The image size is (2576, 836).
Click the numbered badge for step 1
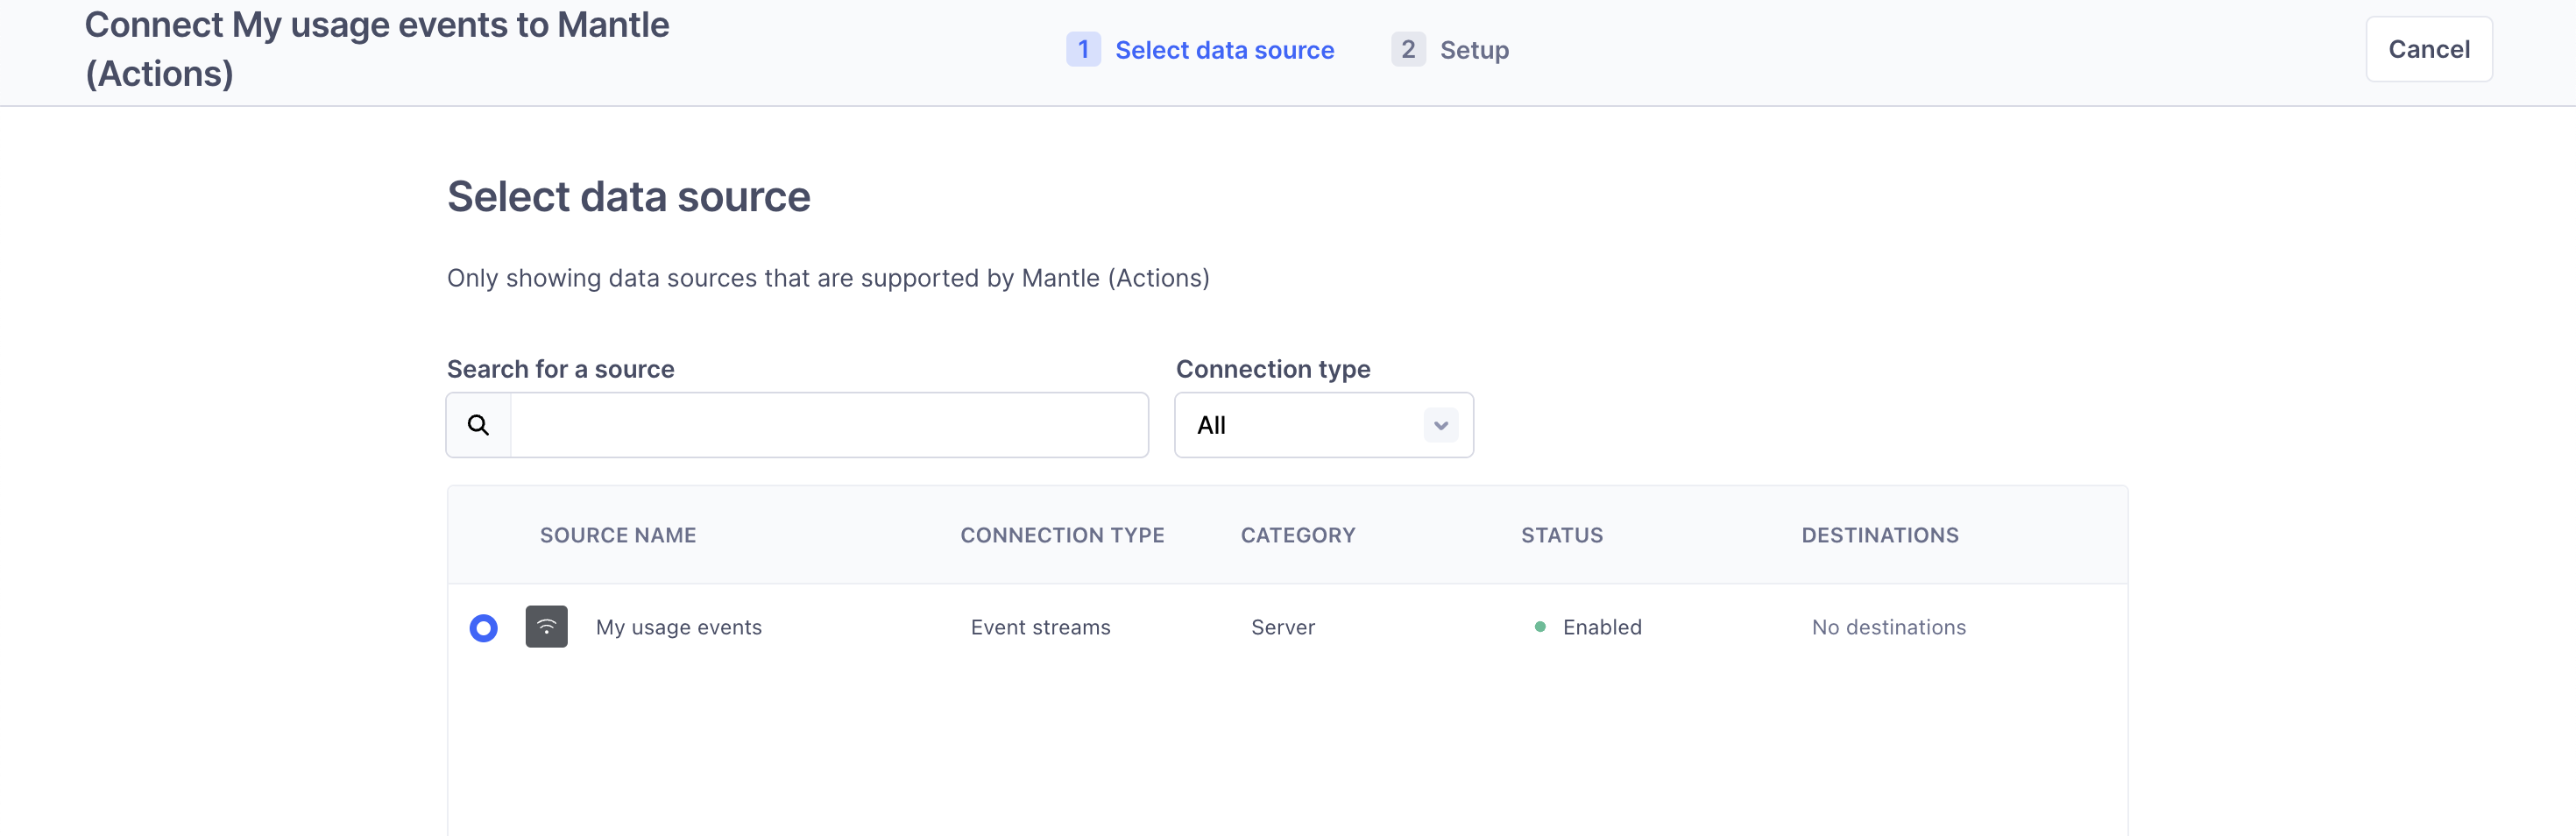tap(1083, 49)
